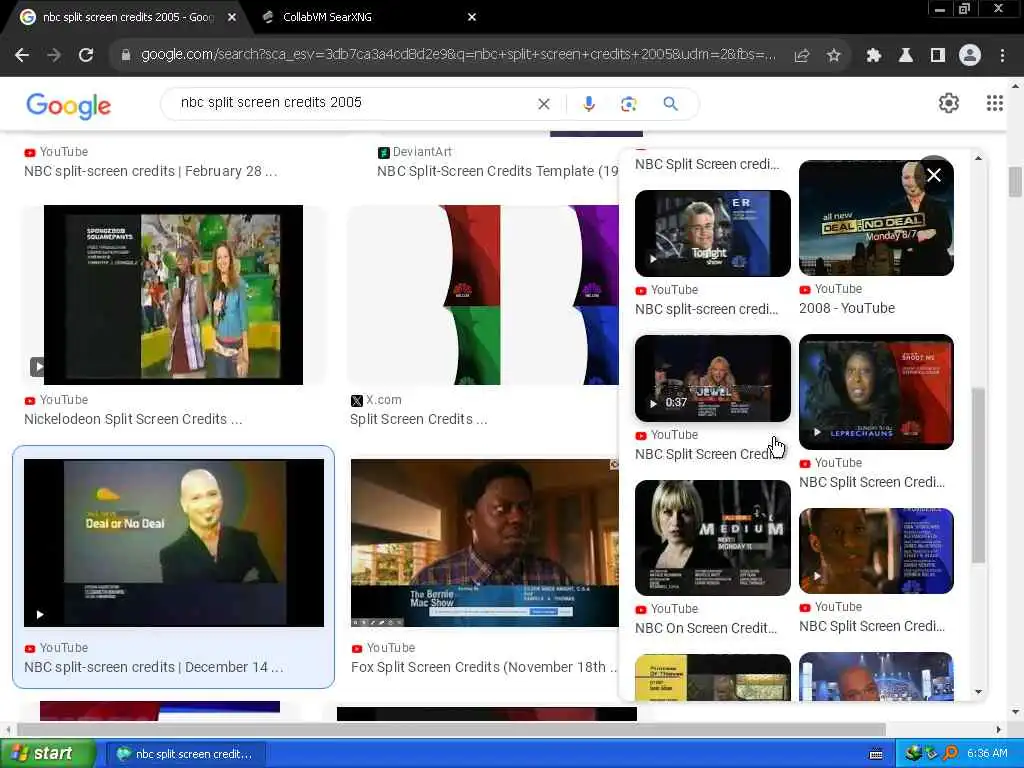Open NBC Split-Screen Credits Template link
Image resolution: width=1024 pixels, height=768 pixels.
point(498,171)
